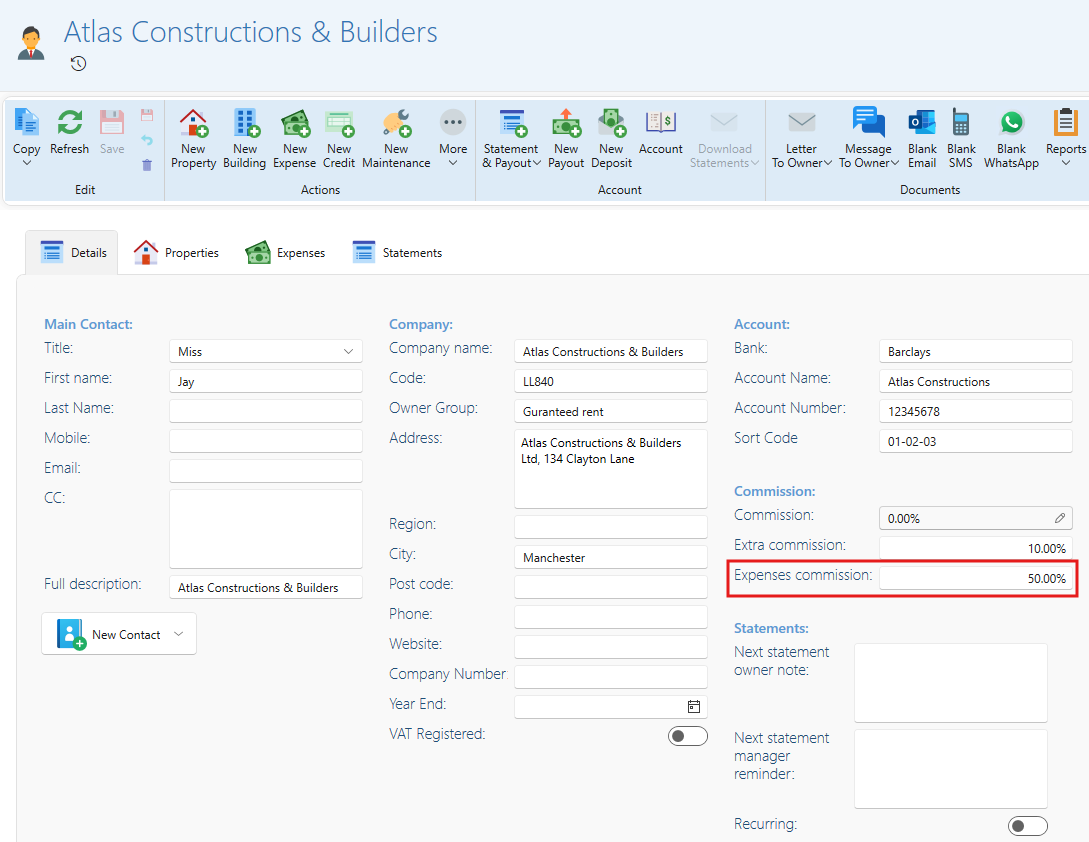The image size is (1089, 842).
Task: Compose a Blank WhatsApp message
Action: coord(1011,139)
